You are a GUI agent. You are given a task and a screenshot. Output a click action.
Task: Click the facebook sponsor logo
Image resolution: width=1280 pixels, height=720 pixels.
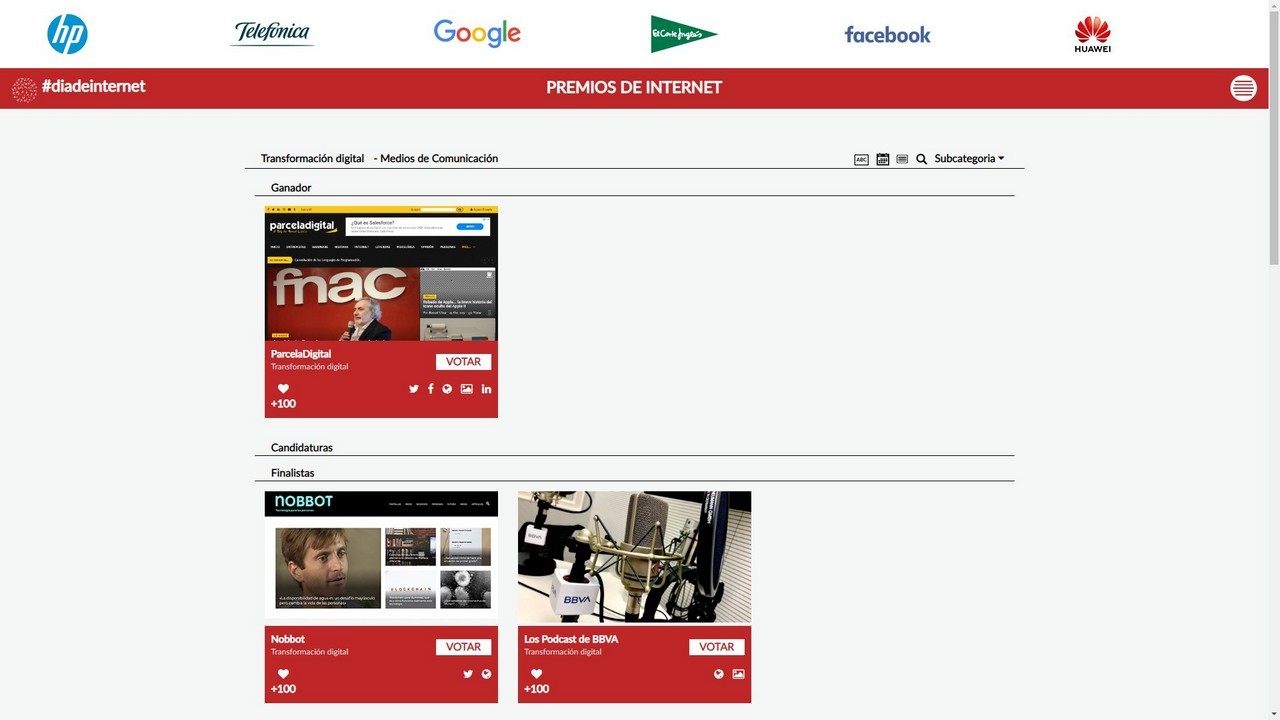[887, 34]
